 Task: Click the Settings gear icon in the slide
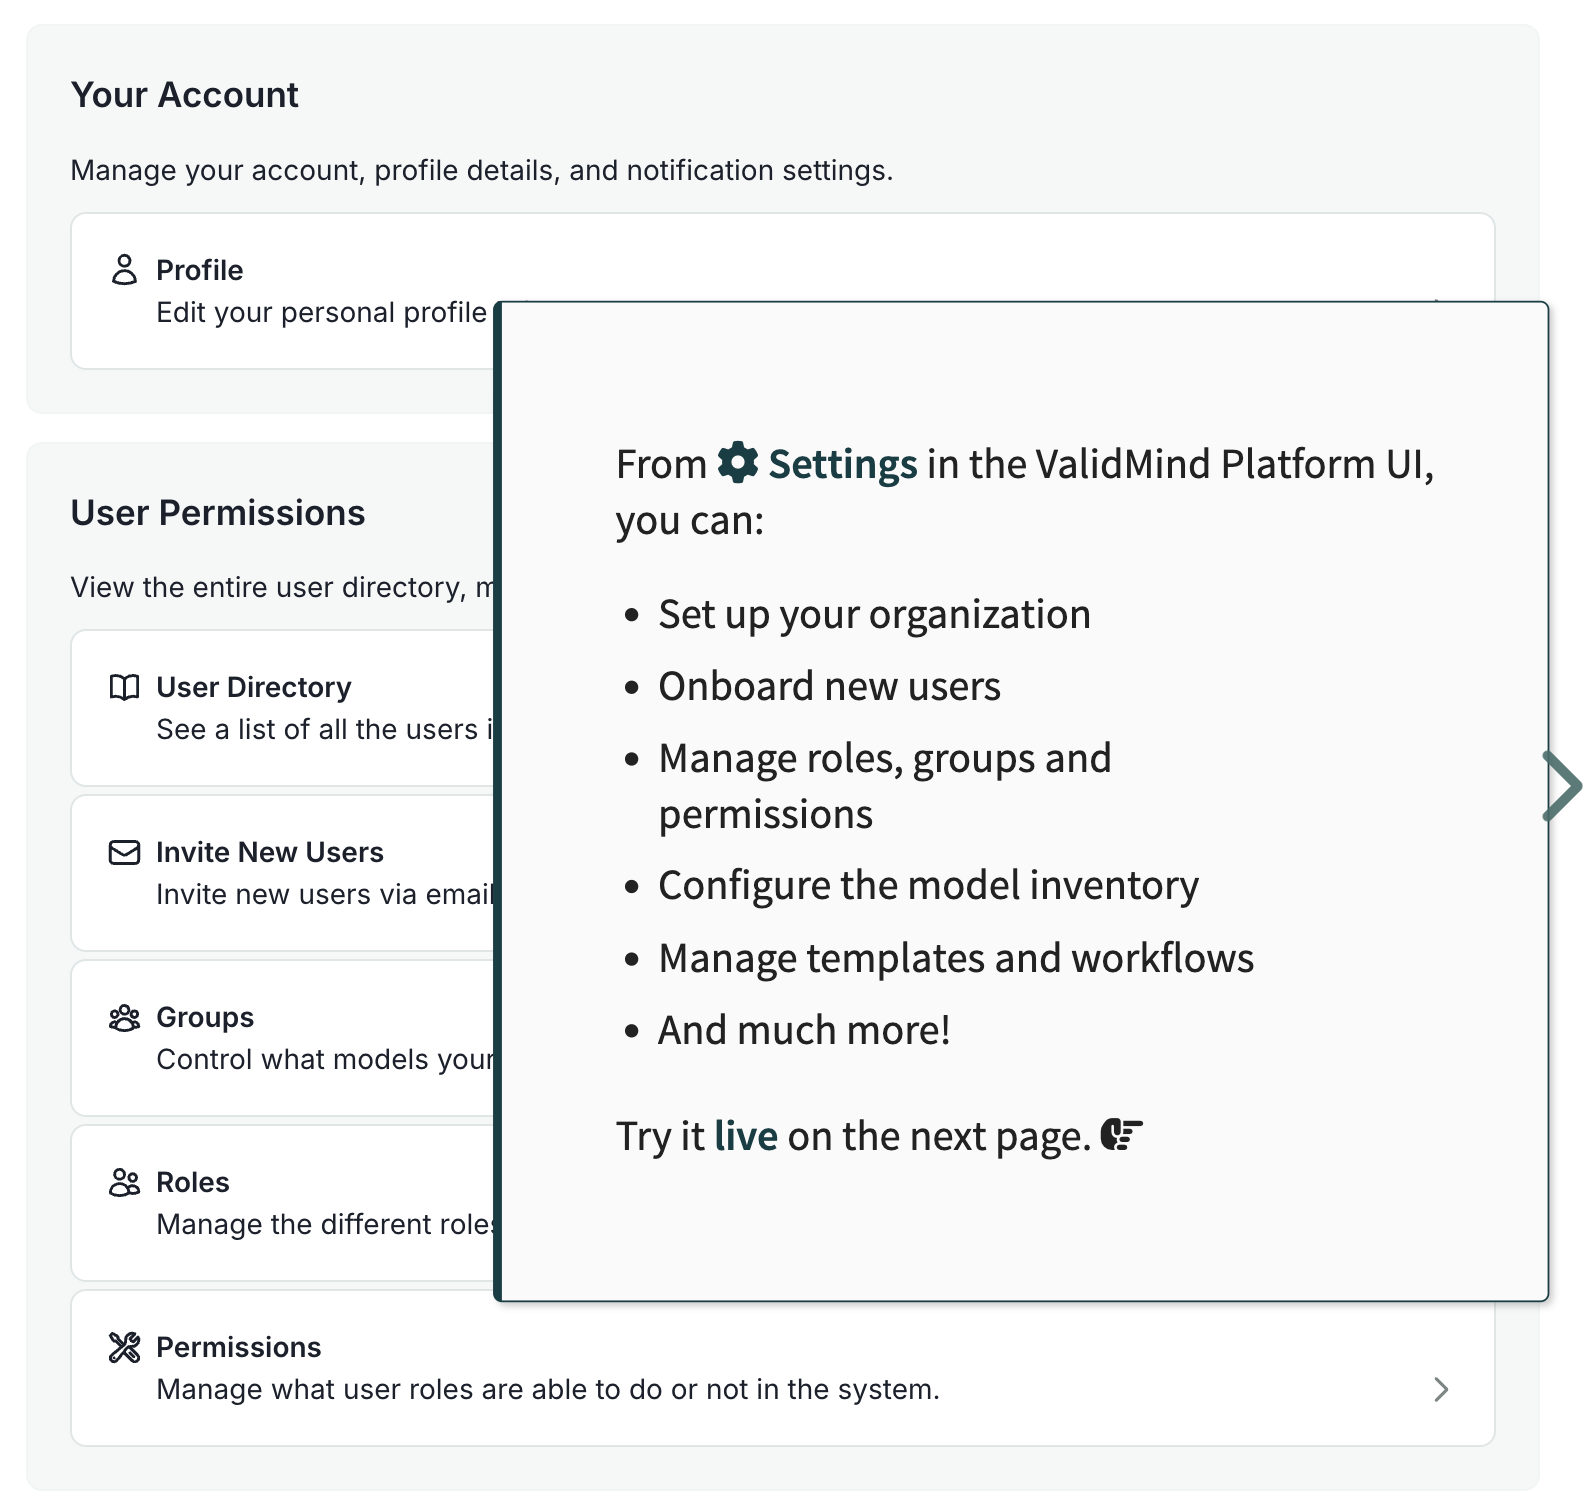coord(738,463)
